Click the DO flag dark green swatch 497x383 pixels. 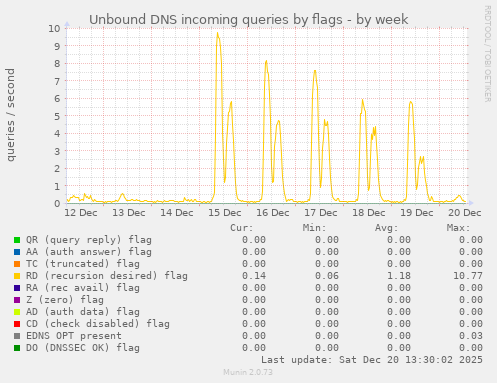tap(17, 348)
